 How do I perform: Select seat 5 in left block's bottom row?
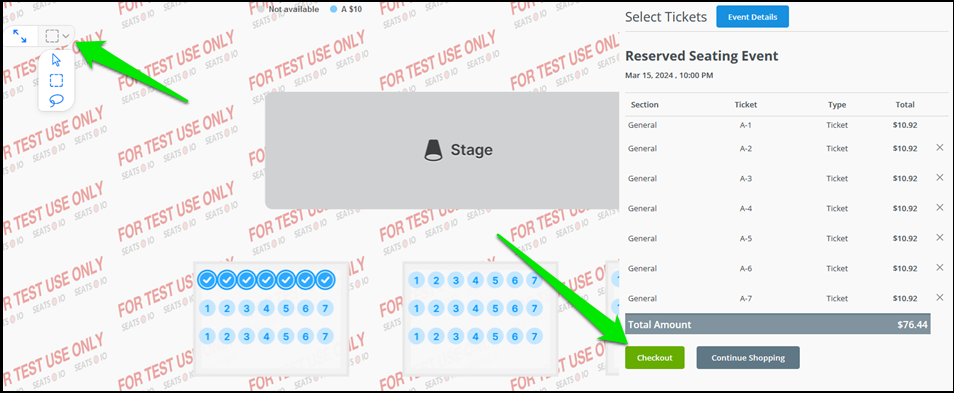pos(286,336)
